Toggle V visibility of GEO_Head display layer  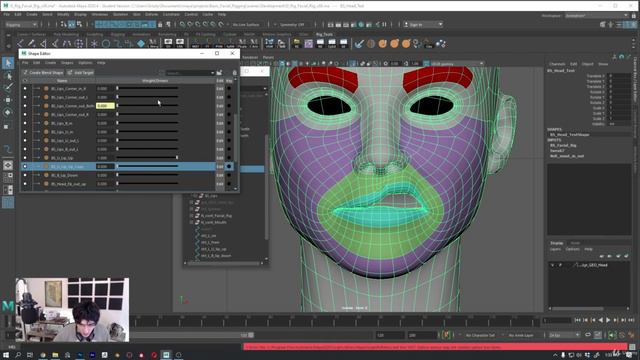(553, 265)
